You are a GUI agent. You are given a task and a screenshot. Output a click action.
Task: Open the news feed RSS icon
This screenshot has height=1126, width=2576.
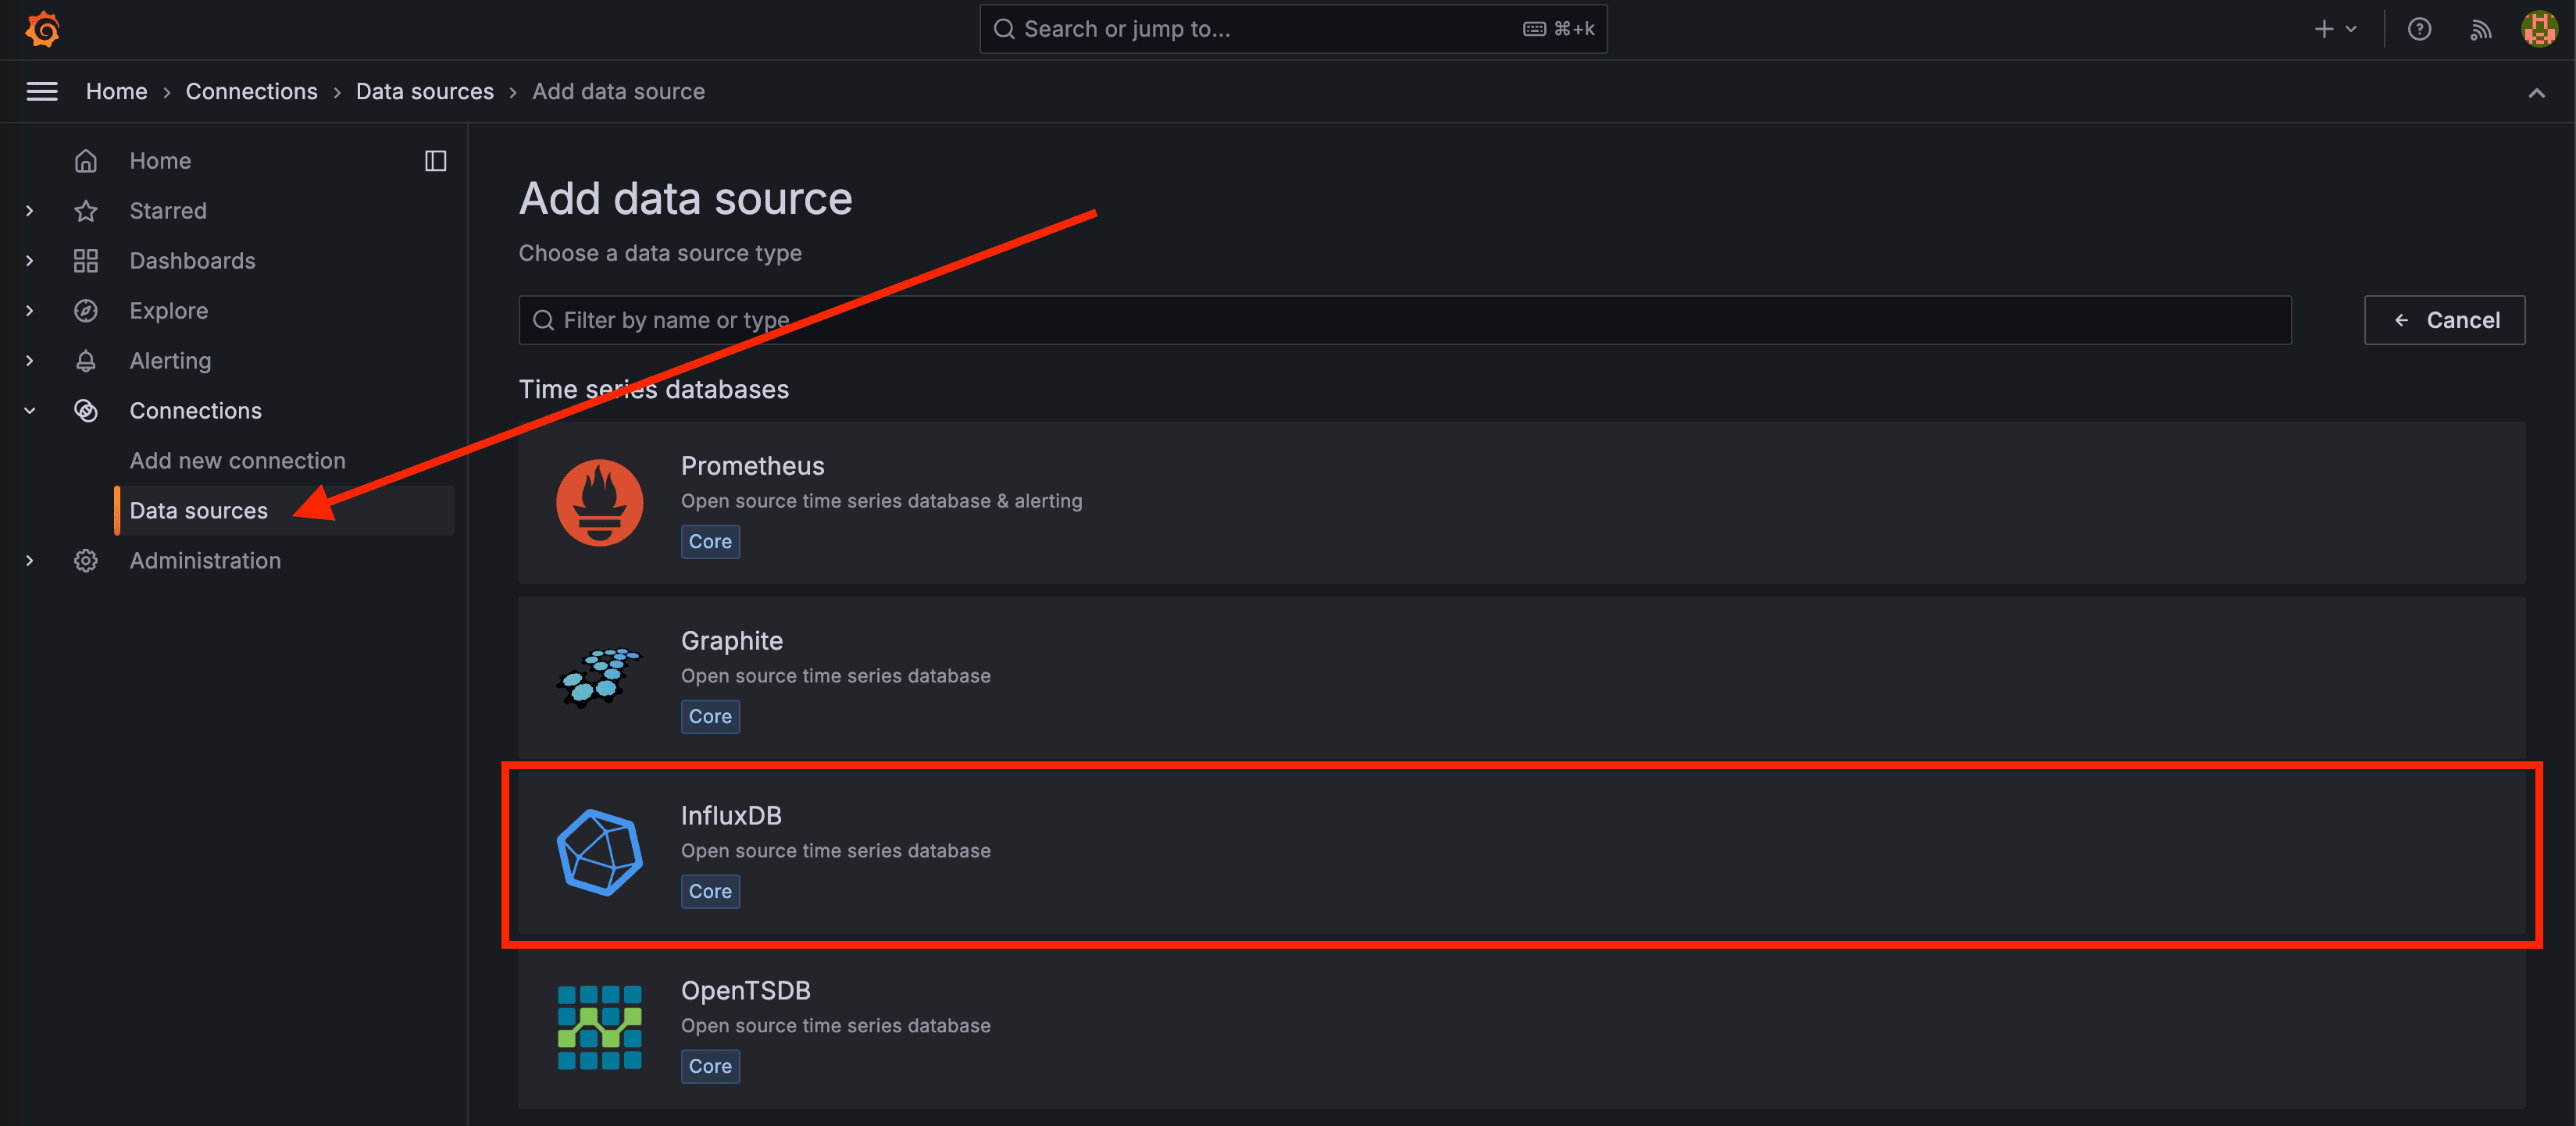2480,30
